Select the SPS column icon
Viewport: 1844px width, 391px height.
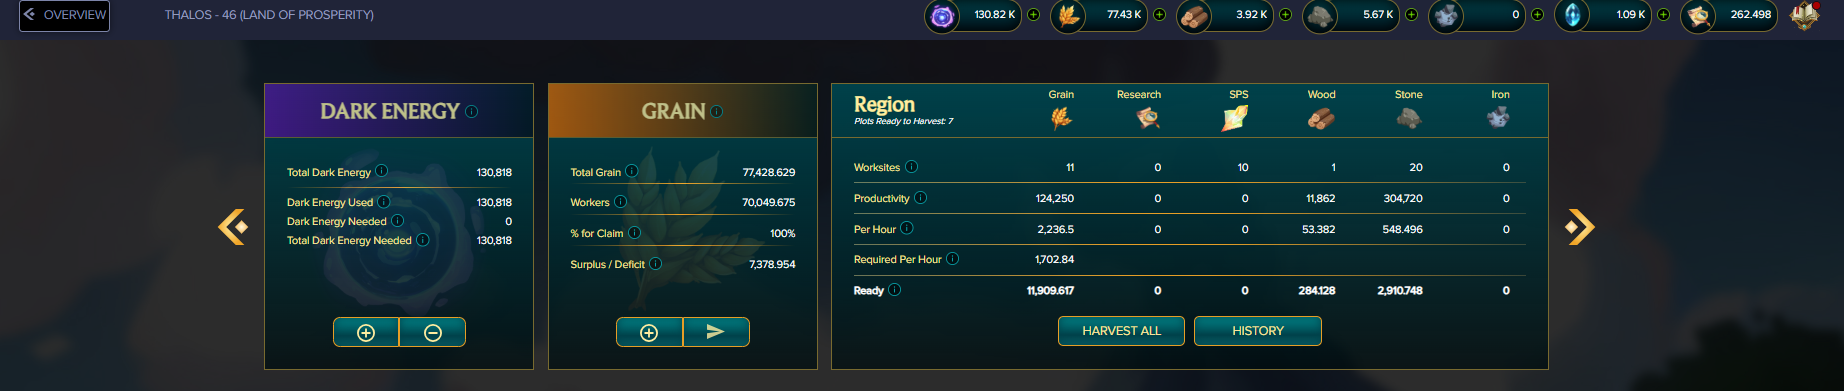tap(1235, 118)
